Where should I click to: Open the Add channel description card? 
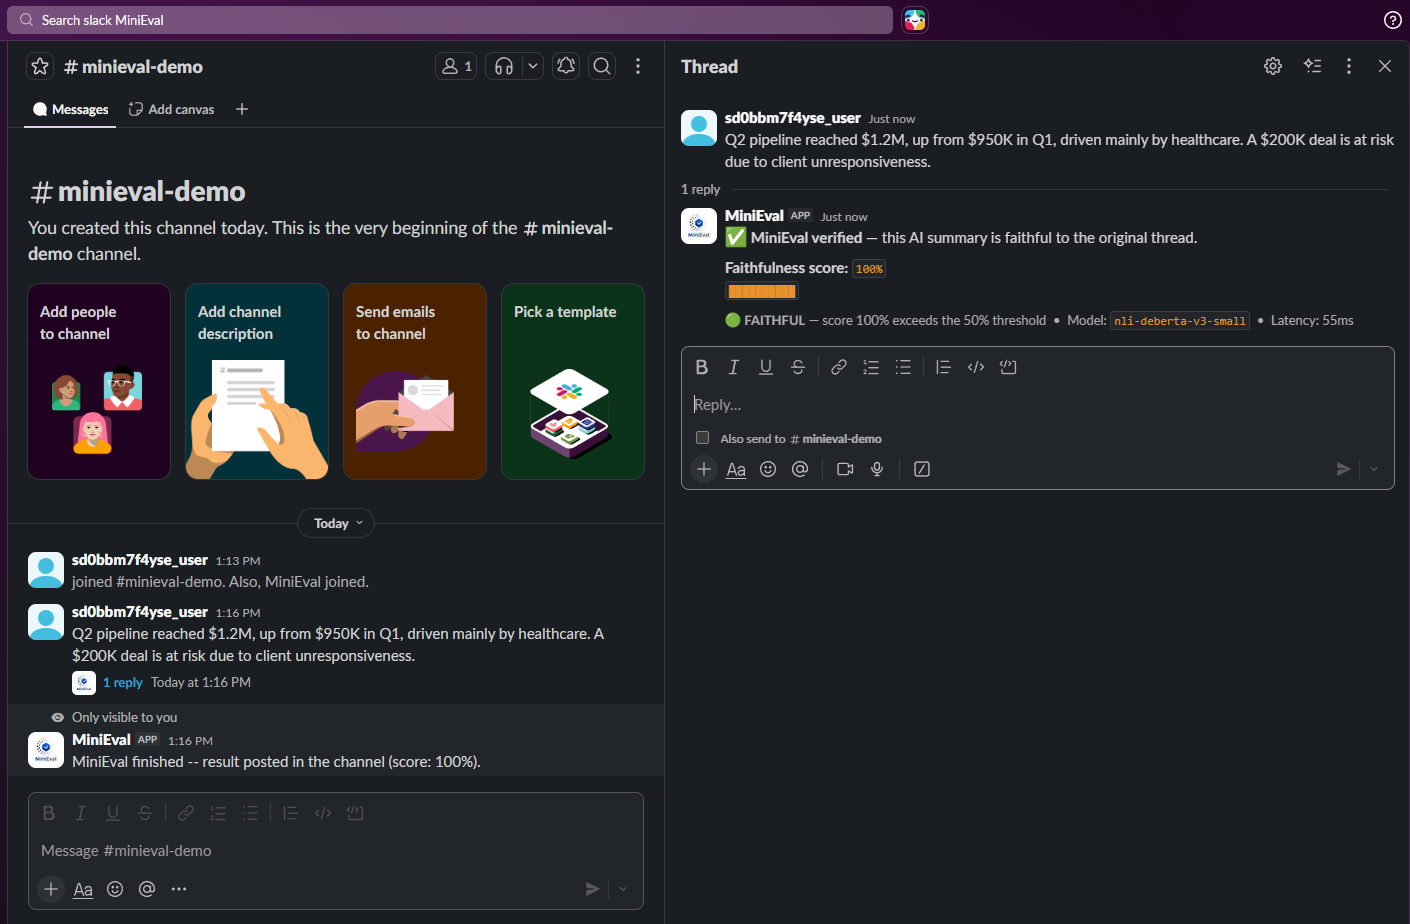click(x=257, y=381)
